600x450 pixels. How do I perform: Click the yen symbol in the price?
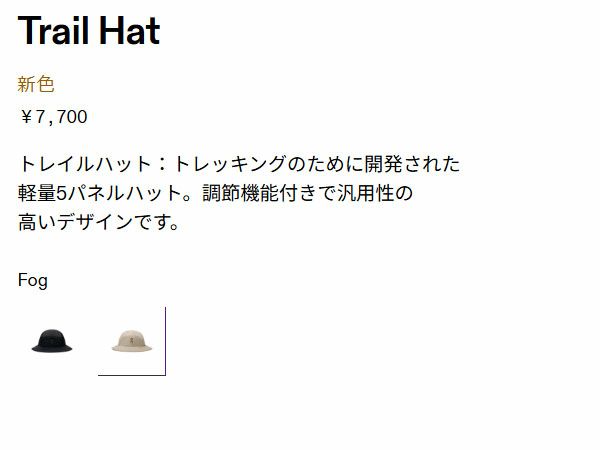point(26,117)
